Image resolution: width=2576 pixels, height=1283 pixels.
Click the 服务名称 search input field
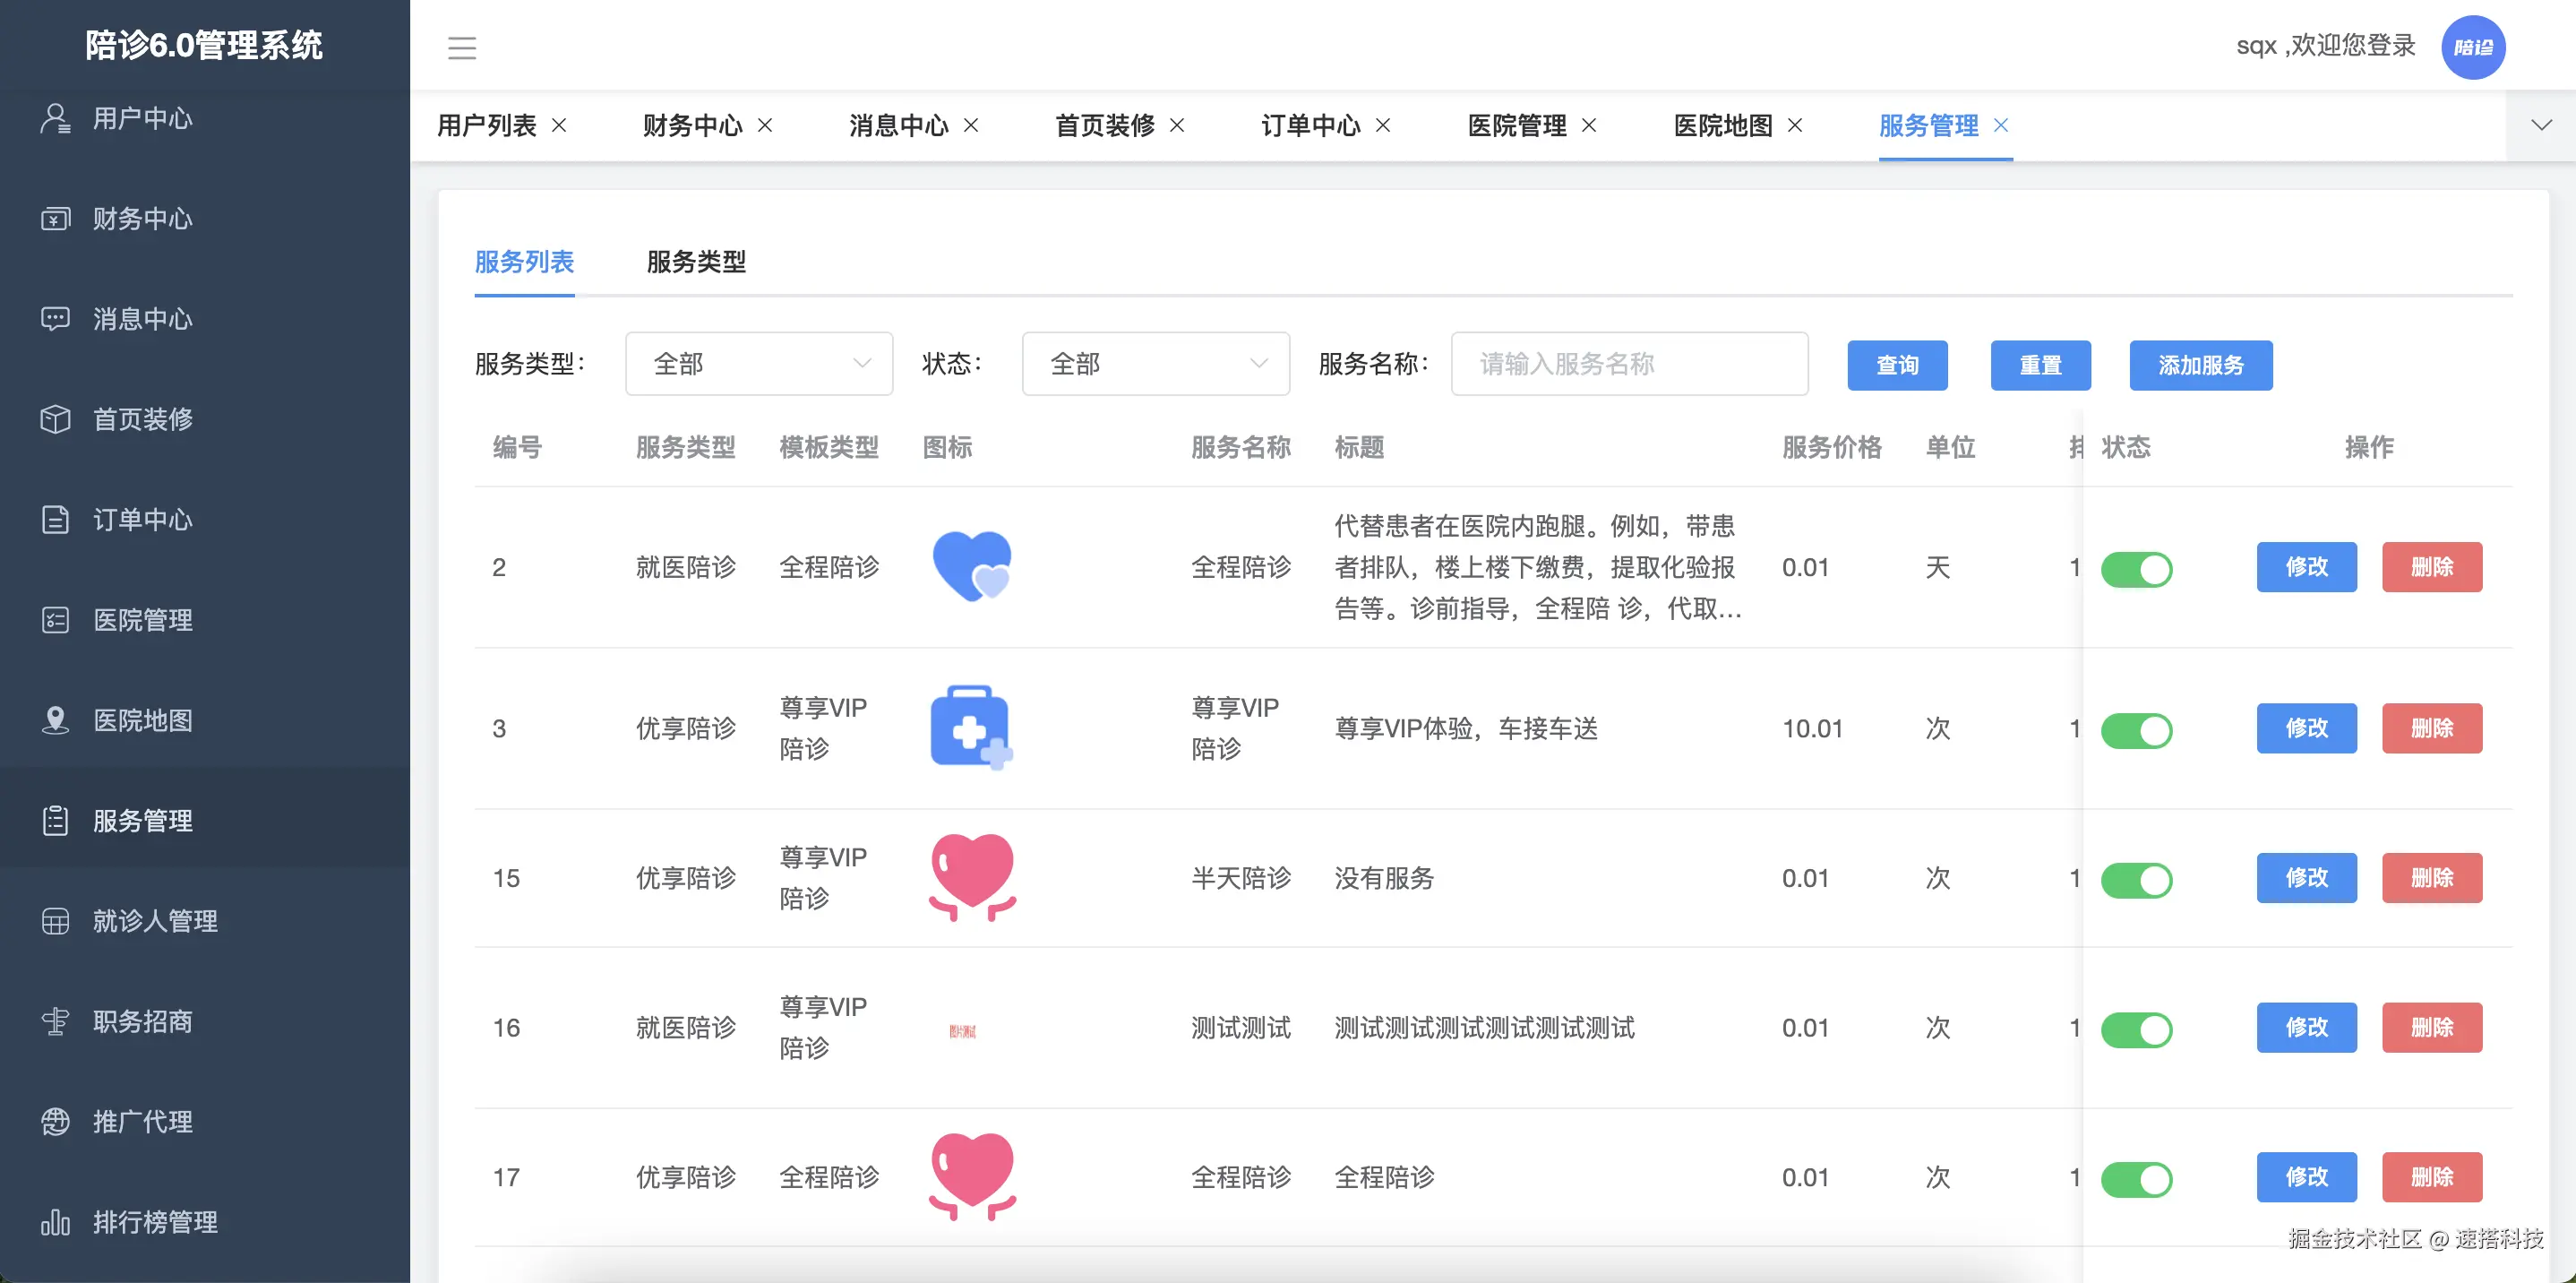tap(1629, 364)
